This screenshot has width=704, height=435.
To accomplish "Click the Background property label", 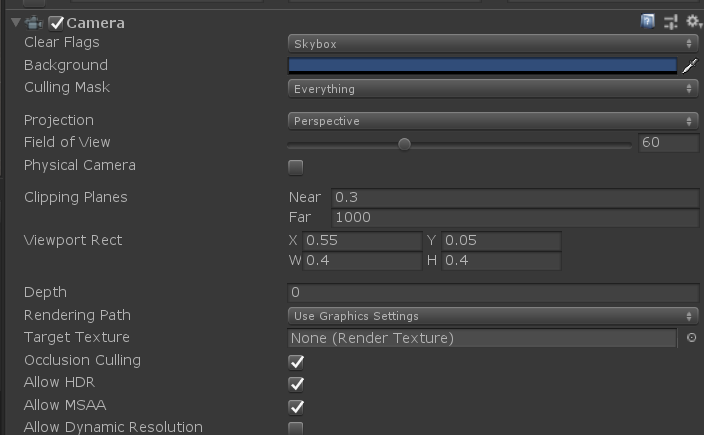I will click(x=66, y=65).
